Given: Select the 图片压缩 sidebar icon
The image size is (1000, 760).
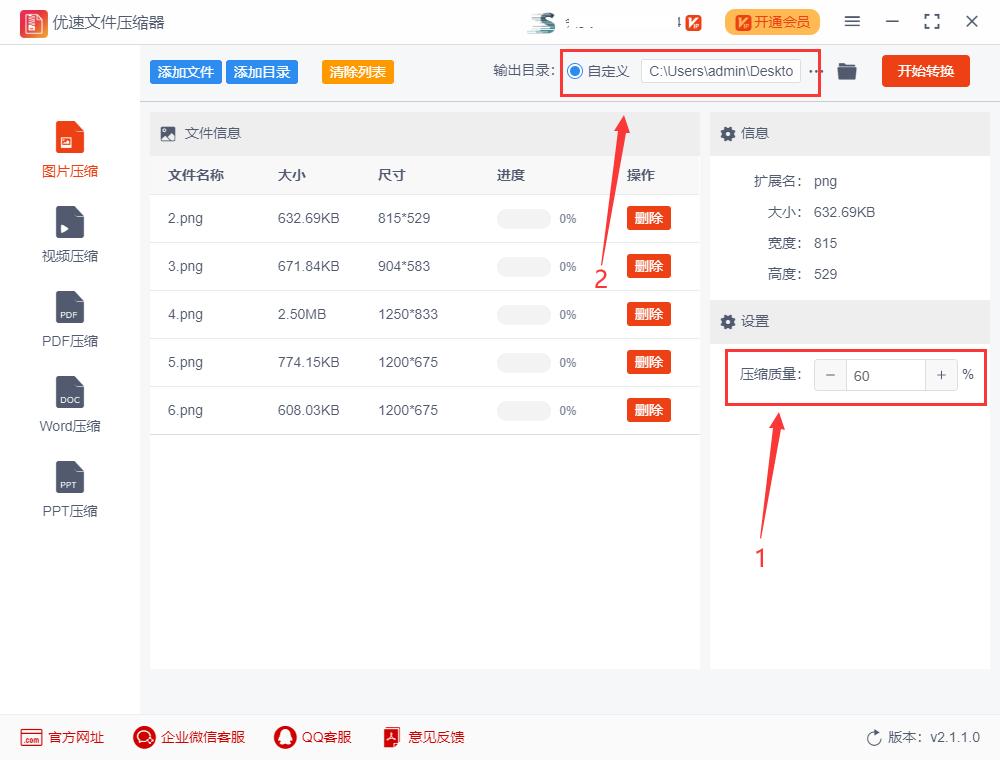Looking at the screenshot, I should click(69, 145).
